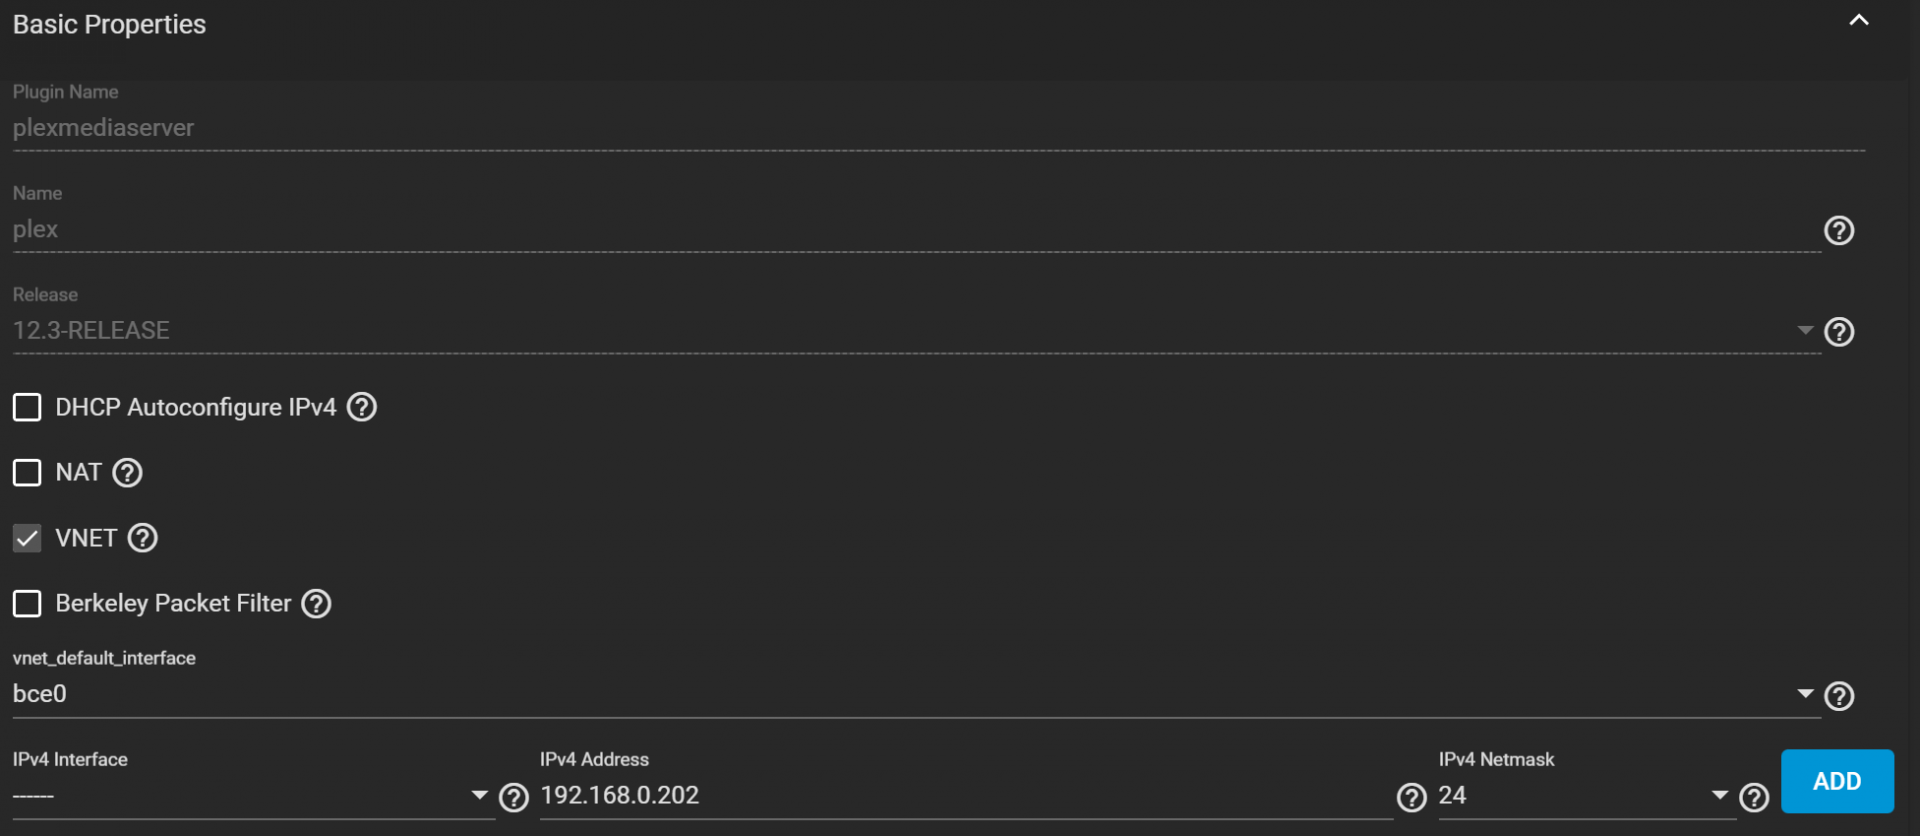Uncheck the VNET checkbox
Image resolution: width=1920 pixels, height=836 pixels.
coord(27,538)
